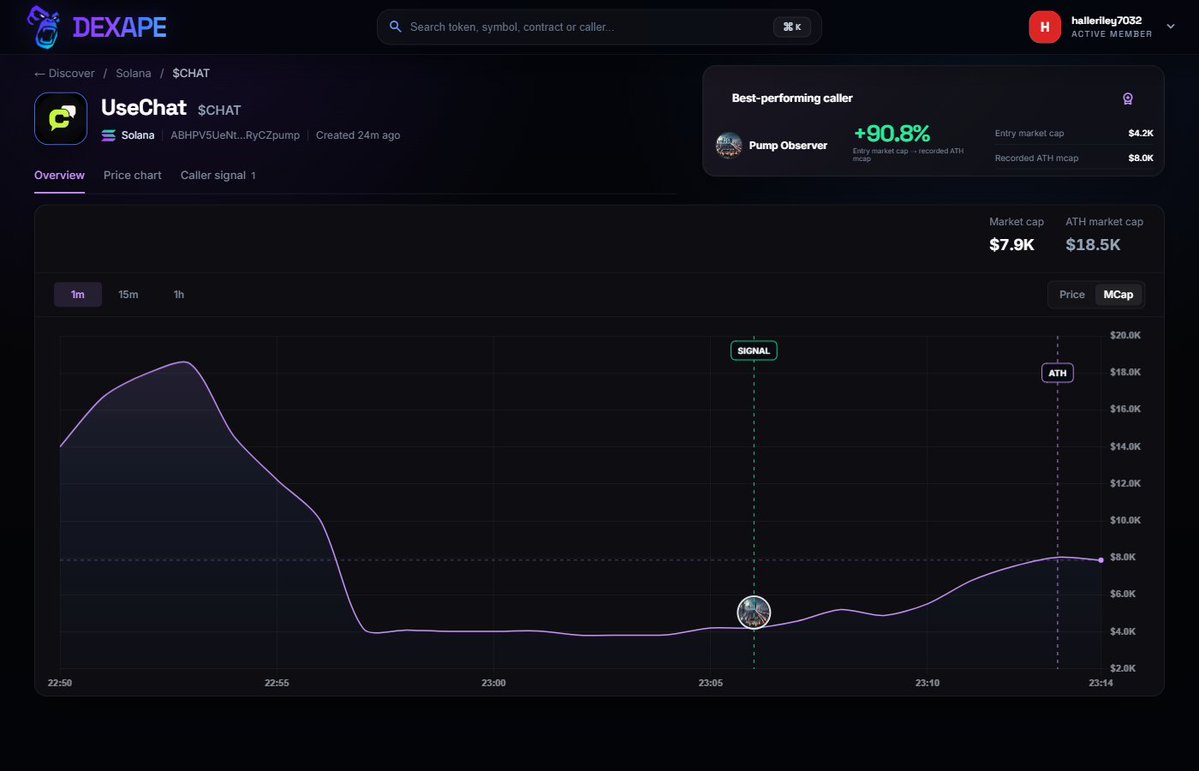Click the ATH marker on the chart
This screenshot has height=771, width=1199.
pyautogui.click(x=1057, y=373)
